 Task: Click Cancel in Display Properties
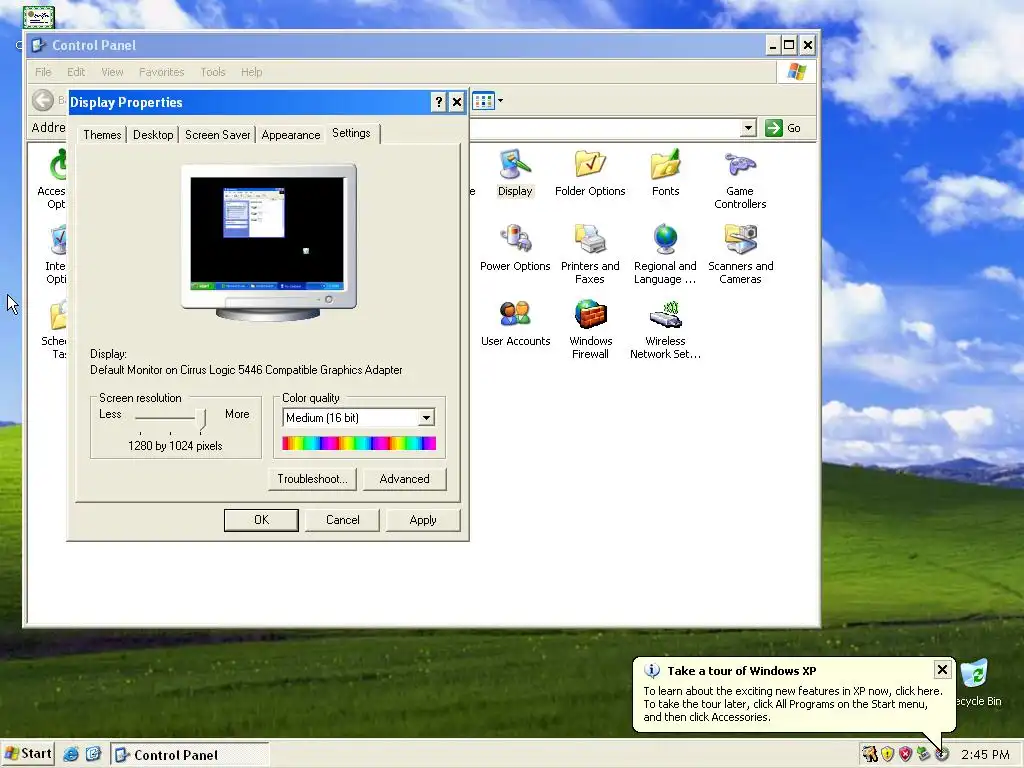342,520
